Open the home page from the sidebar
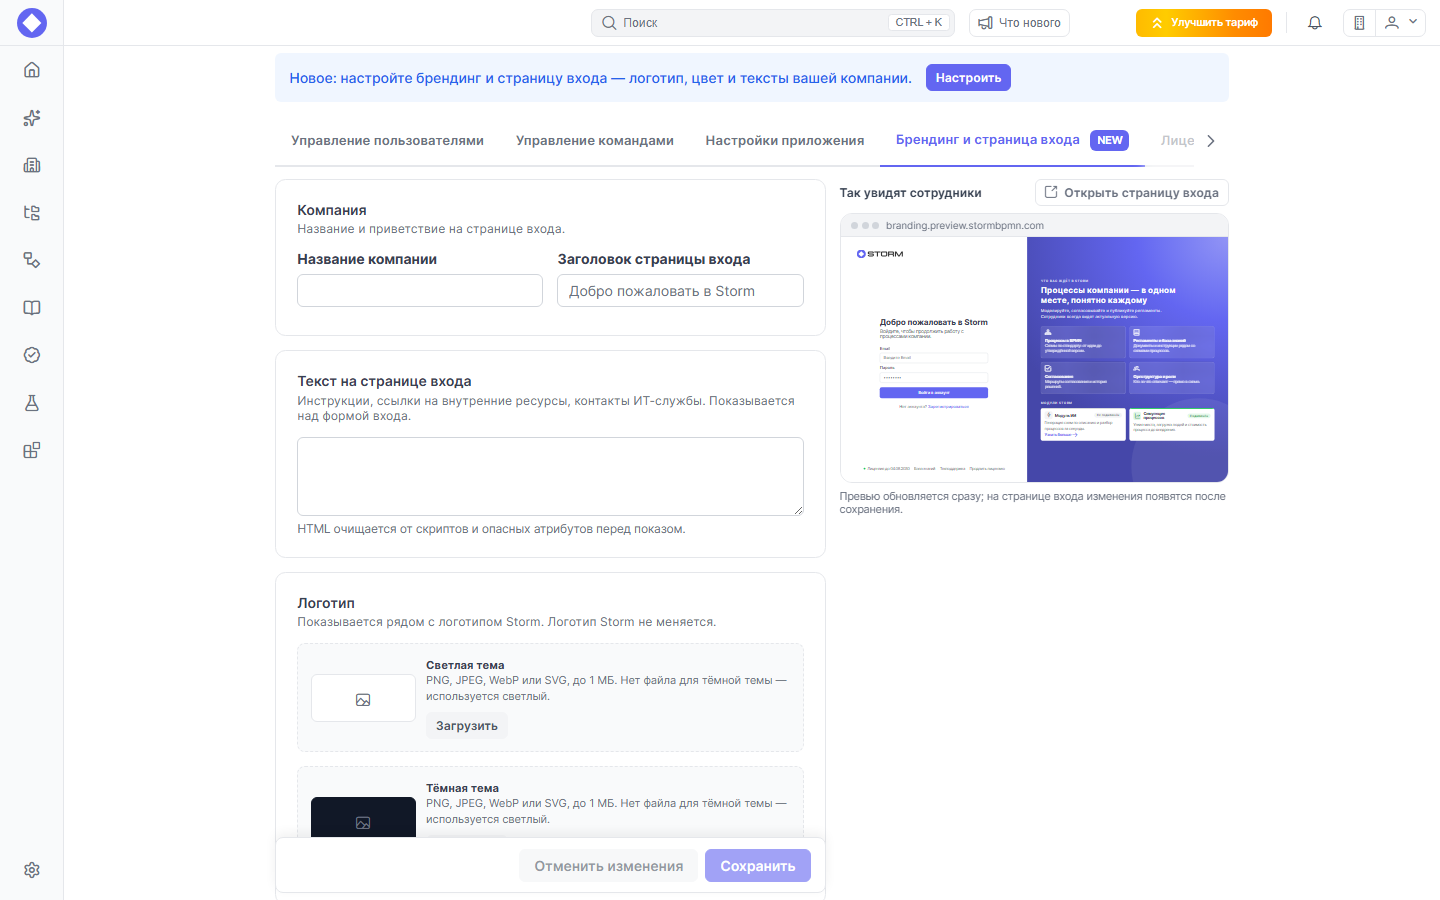Image resolution: width=1440 pixels, height=900 pixels. 32,70
